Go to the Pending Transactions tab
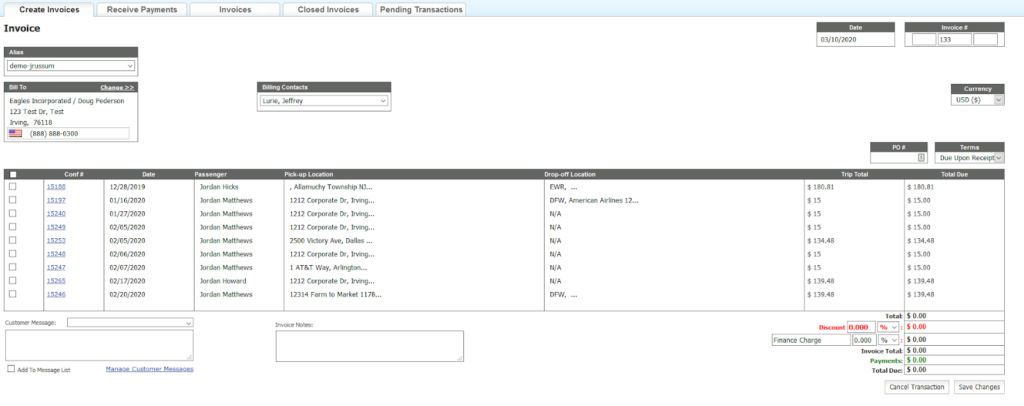This screenshot has height=406, width=1024. [420, 10]
